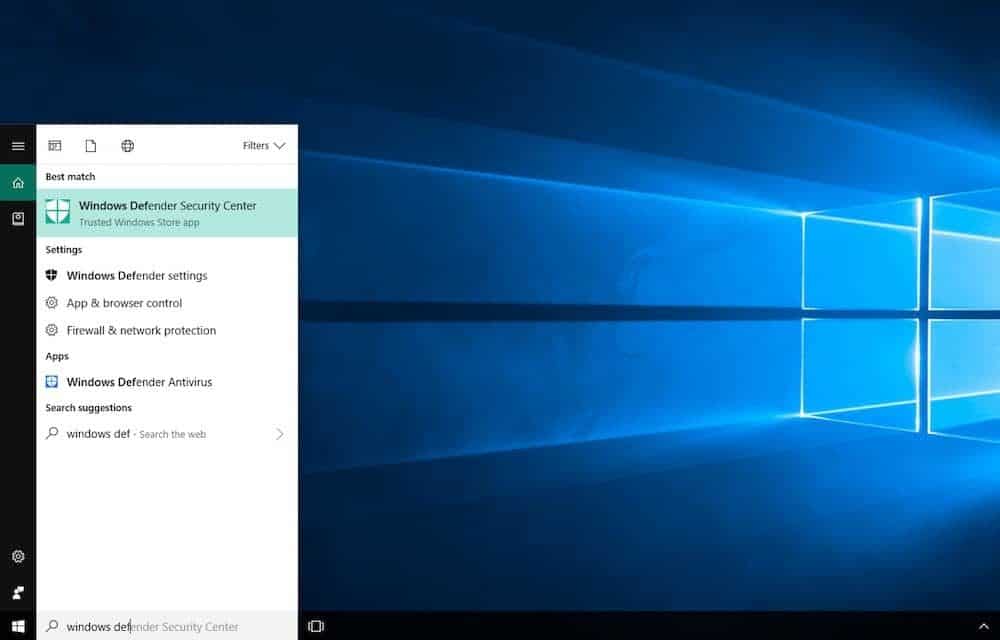The image size is (1000, 640).
Task: Expand the Filters dropdown
Action: pos(264,146)
